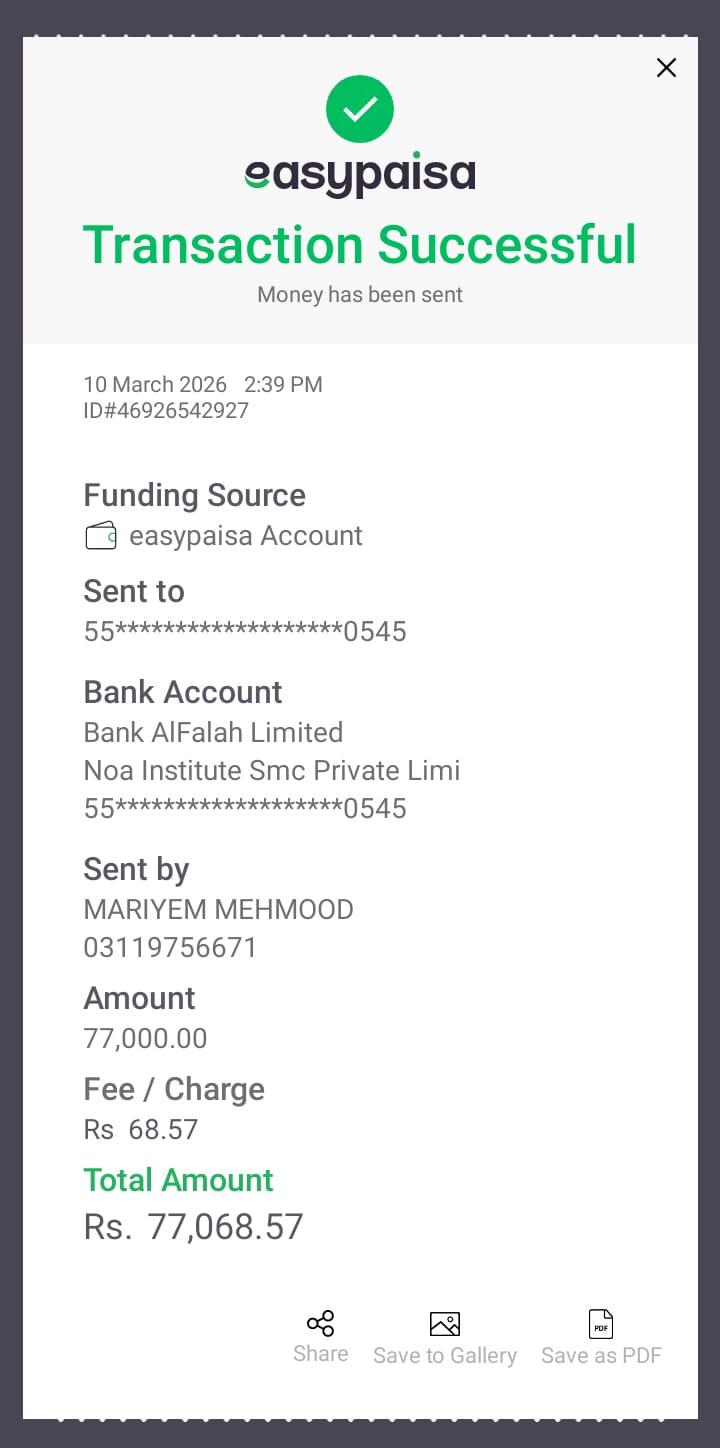Click the fee value Rs 68.57
Image resolution: width=720 pixels, height=1448 pixels.
coord(141,1130)
